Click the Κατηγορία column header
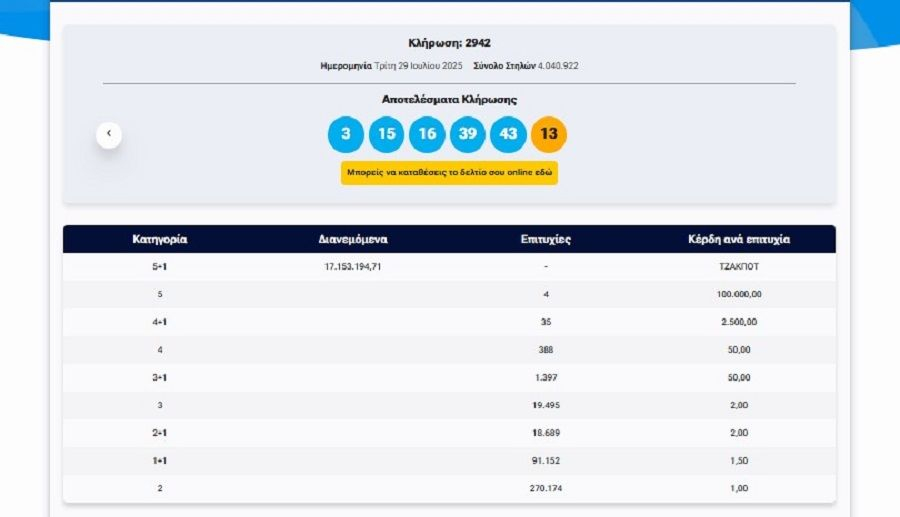 [x=160, y=240]
